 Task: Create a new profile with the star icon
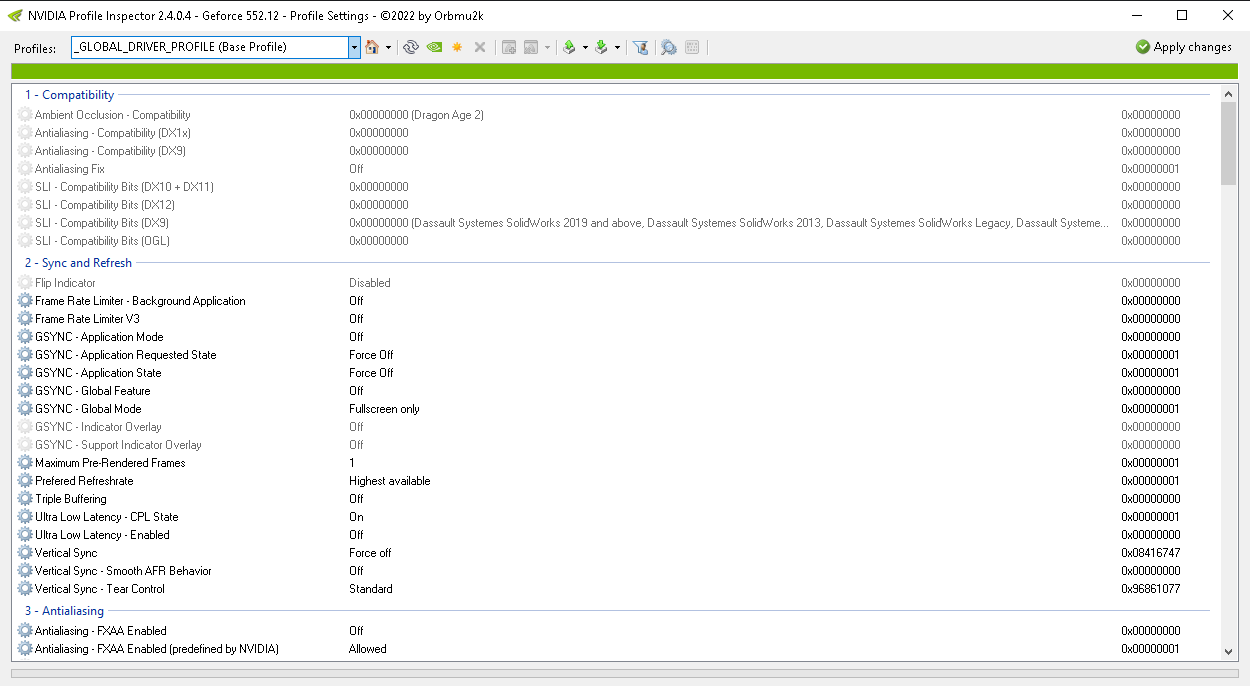tap(457, 47)
